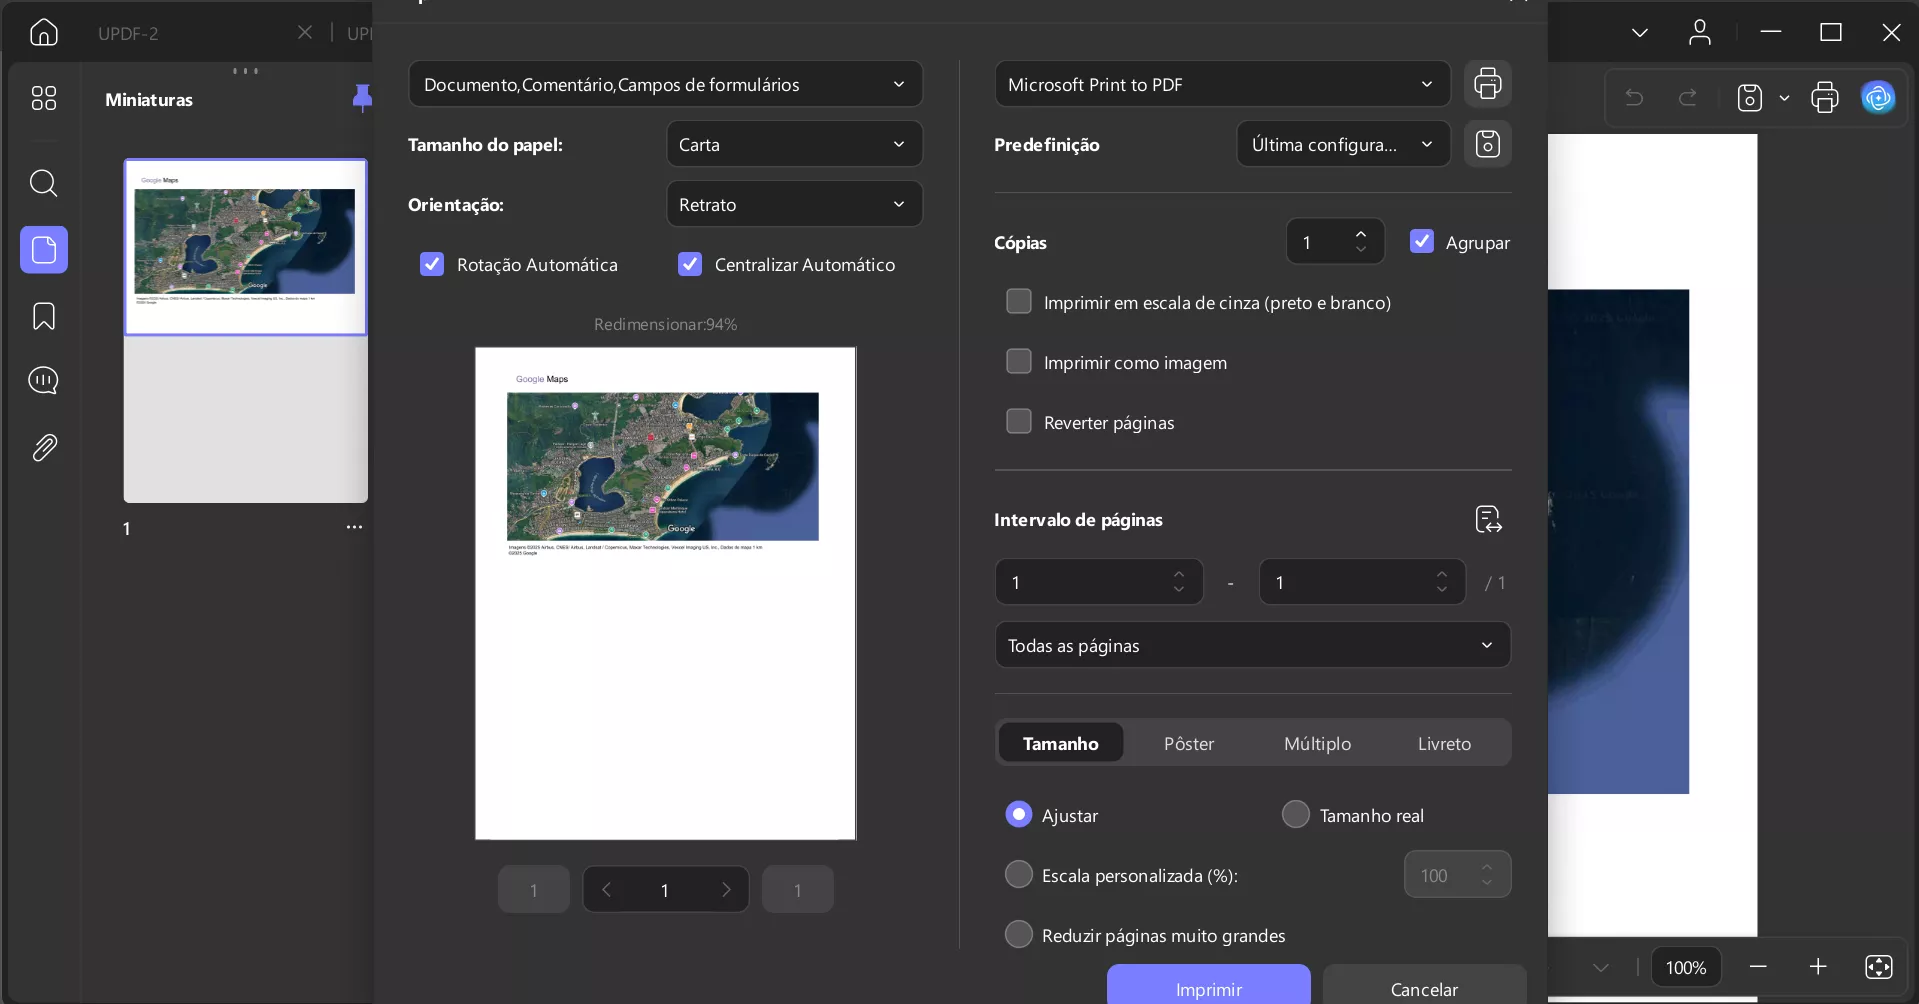
Task: Zoom out with the minus icon
Action: tap(1758, 966)
